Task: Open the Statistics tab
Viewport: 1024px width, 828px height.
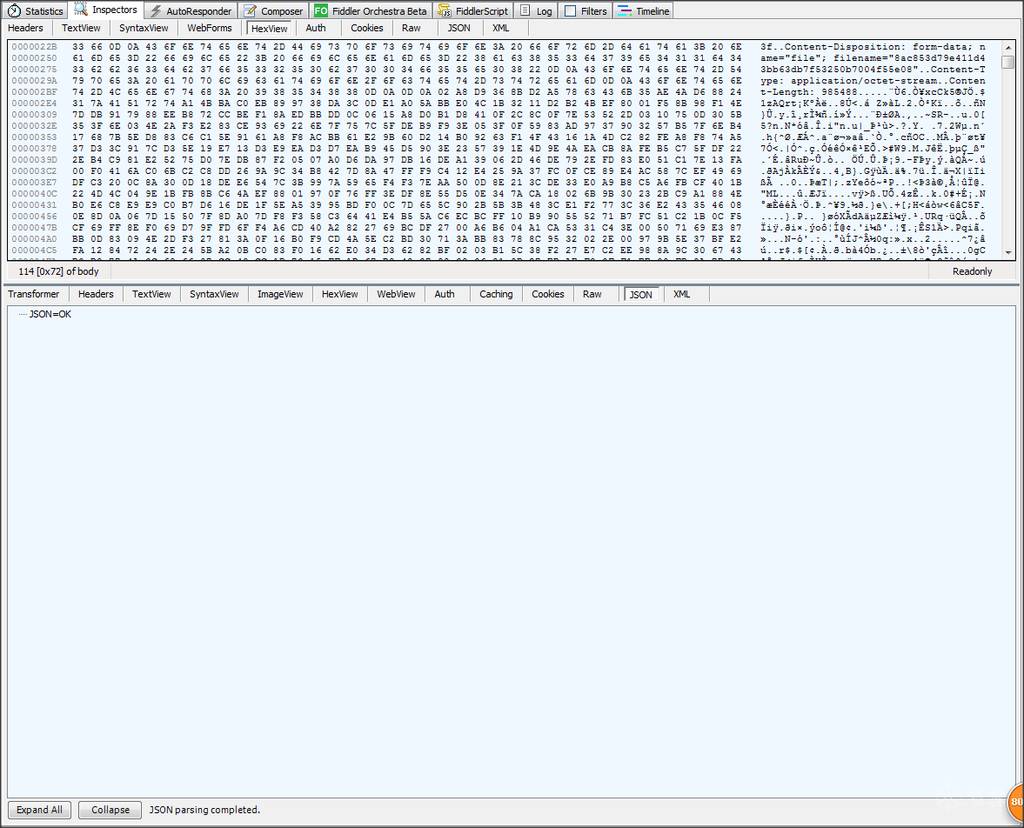Action: [35, 11]
